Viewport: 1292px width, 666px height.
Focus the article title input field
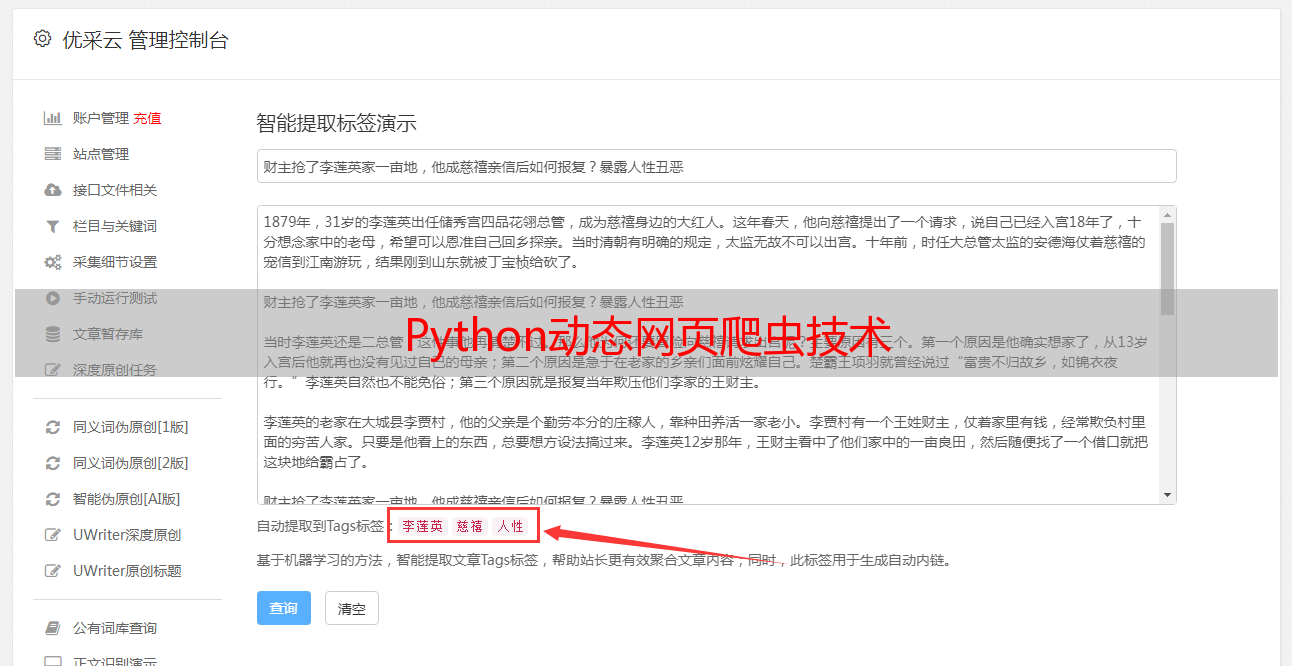pyautogui.click(x=716, y=166)
